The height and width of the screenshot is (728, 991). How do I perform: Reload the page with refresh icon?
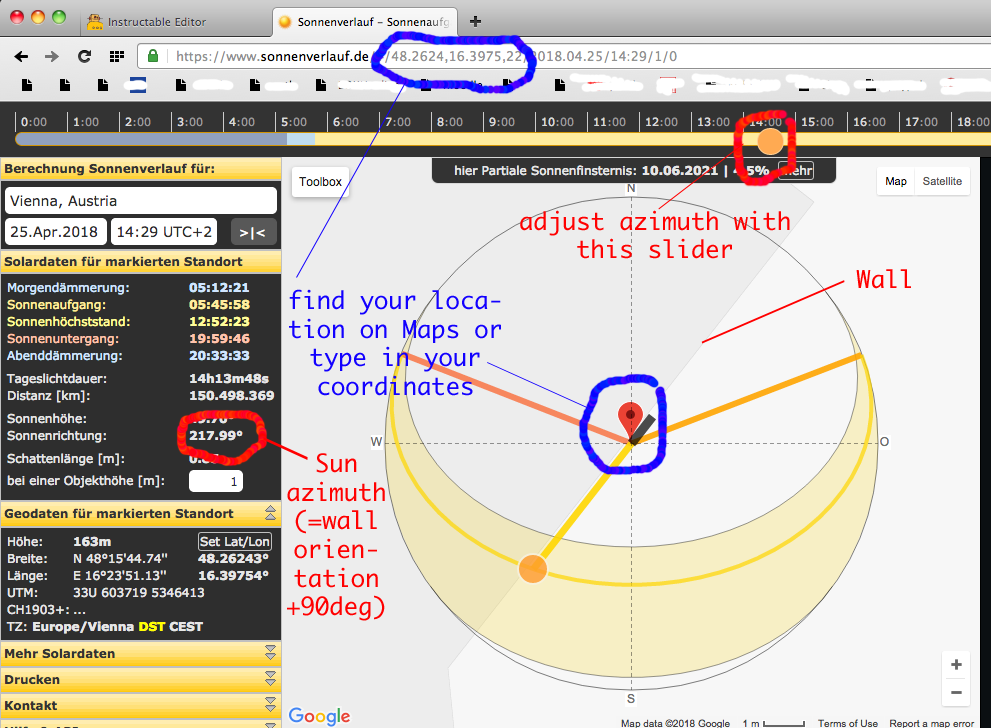tap(84, 56)
